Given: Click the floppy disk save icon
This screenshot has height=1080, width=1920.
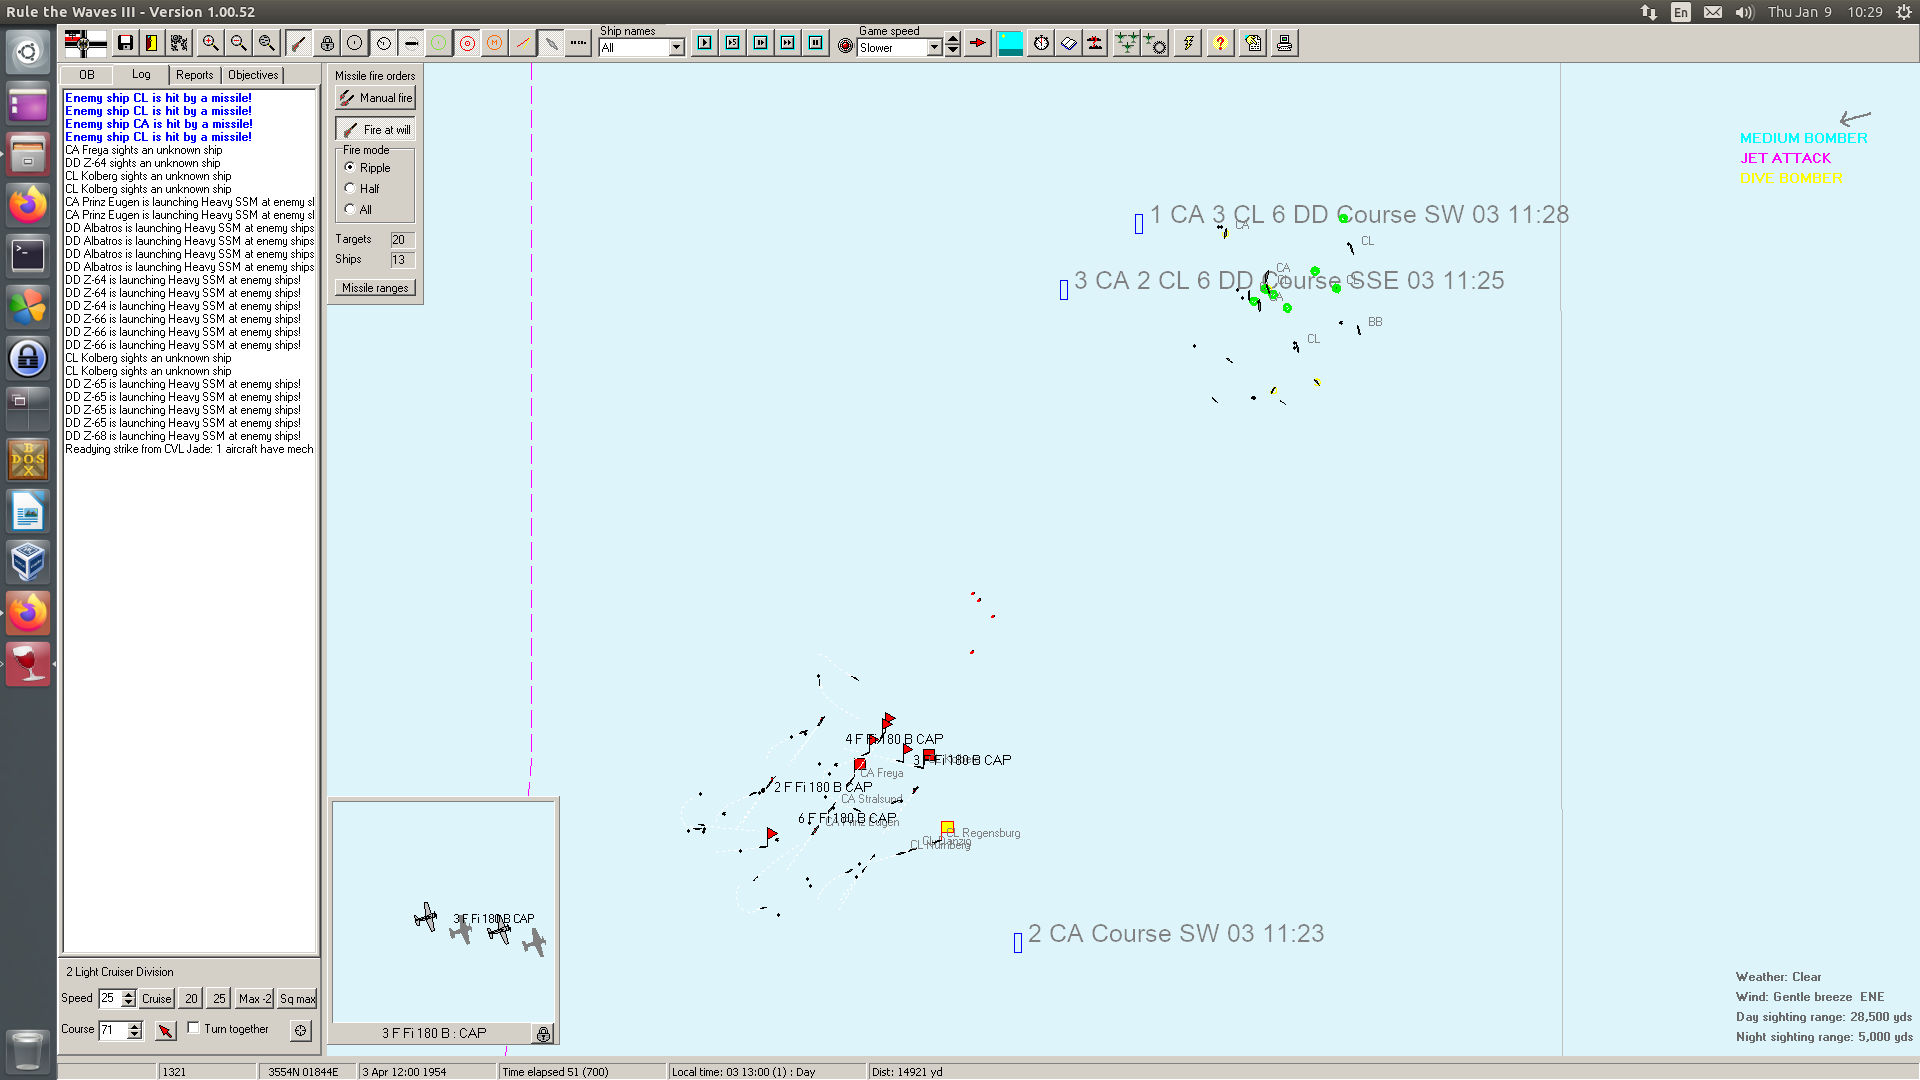Looking at the screenshot, I should click(x=125, y=43).
